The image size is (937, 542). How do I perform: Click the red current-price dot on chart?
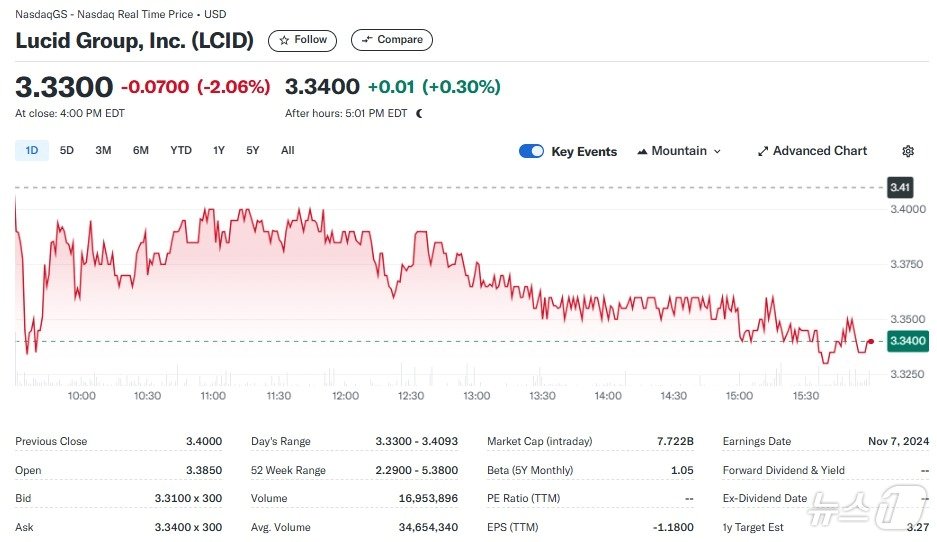click(871, 342)
